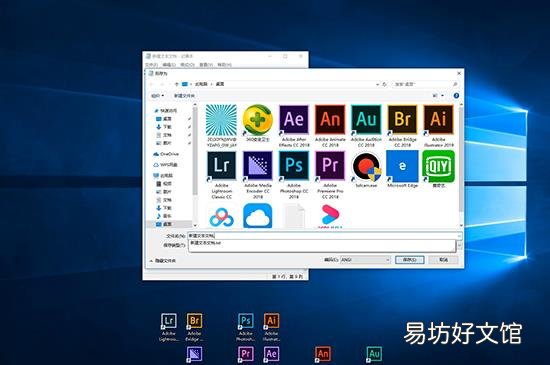
Task: Select the Adobe Illustrator shortcut in the Save As dialog
Action: coord(438,126)
